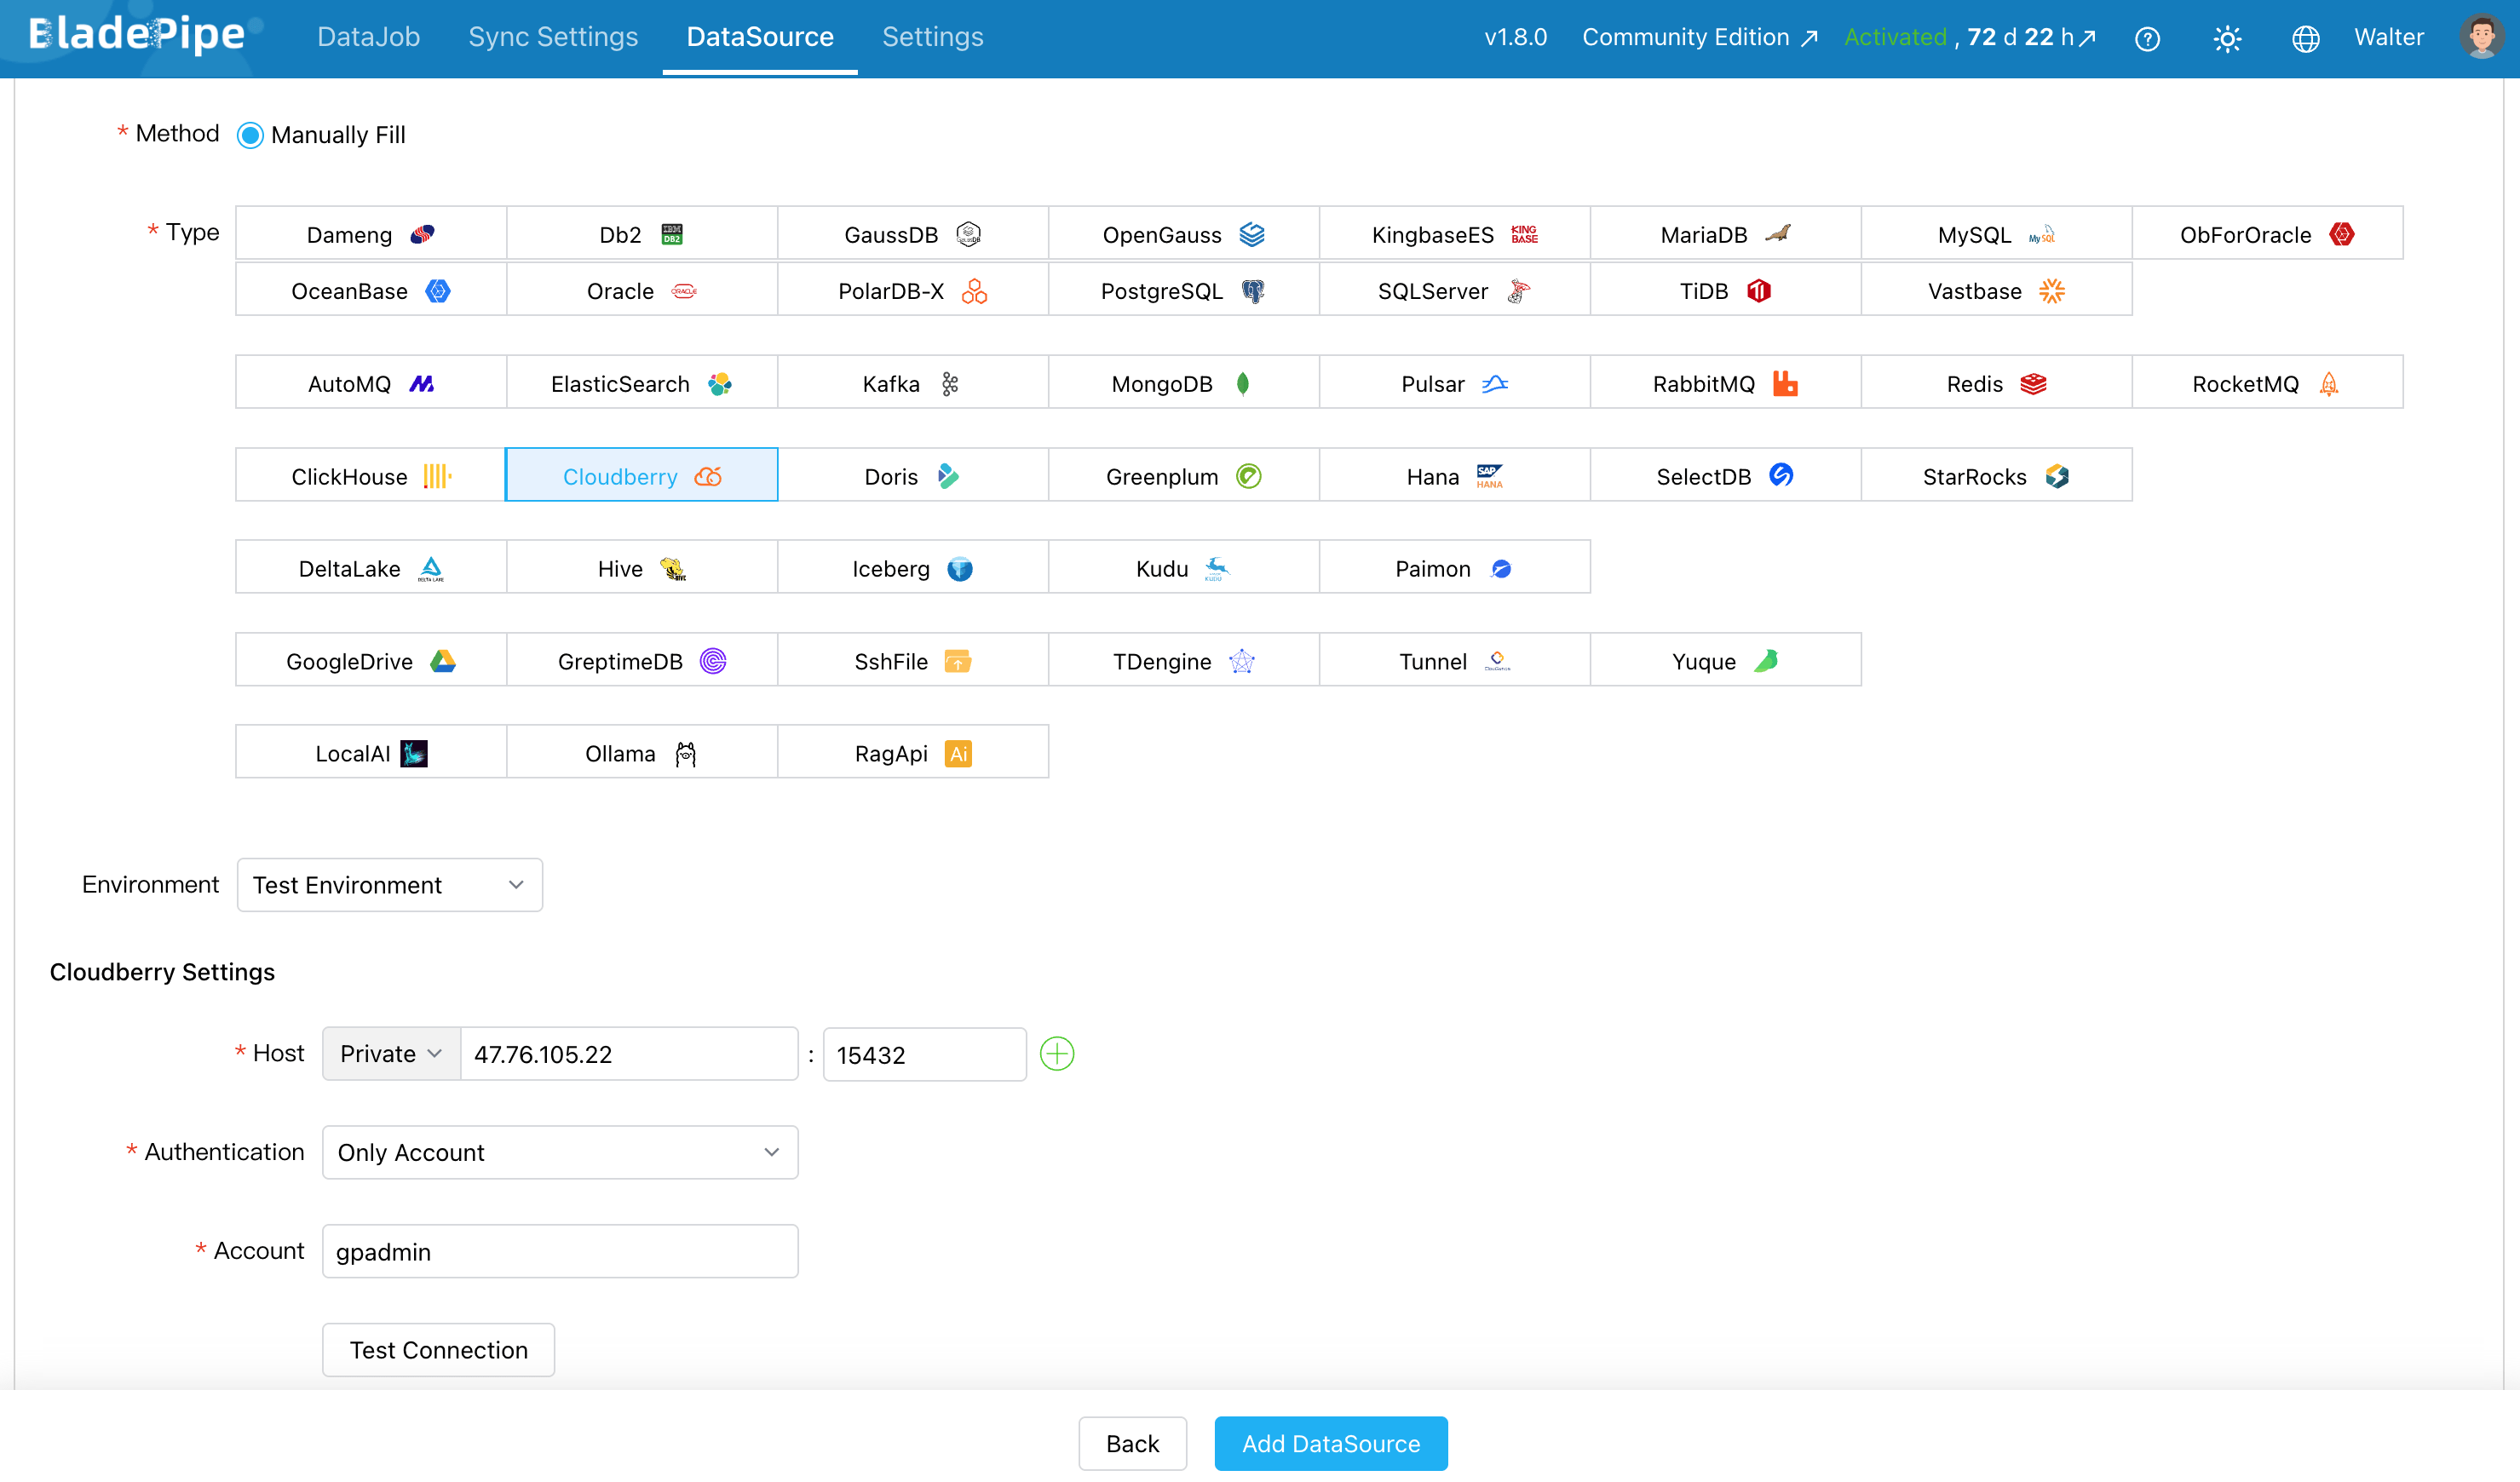
Task: Pick Hive as the datasource type
Action: click(x=642, y=568)
